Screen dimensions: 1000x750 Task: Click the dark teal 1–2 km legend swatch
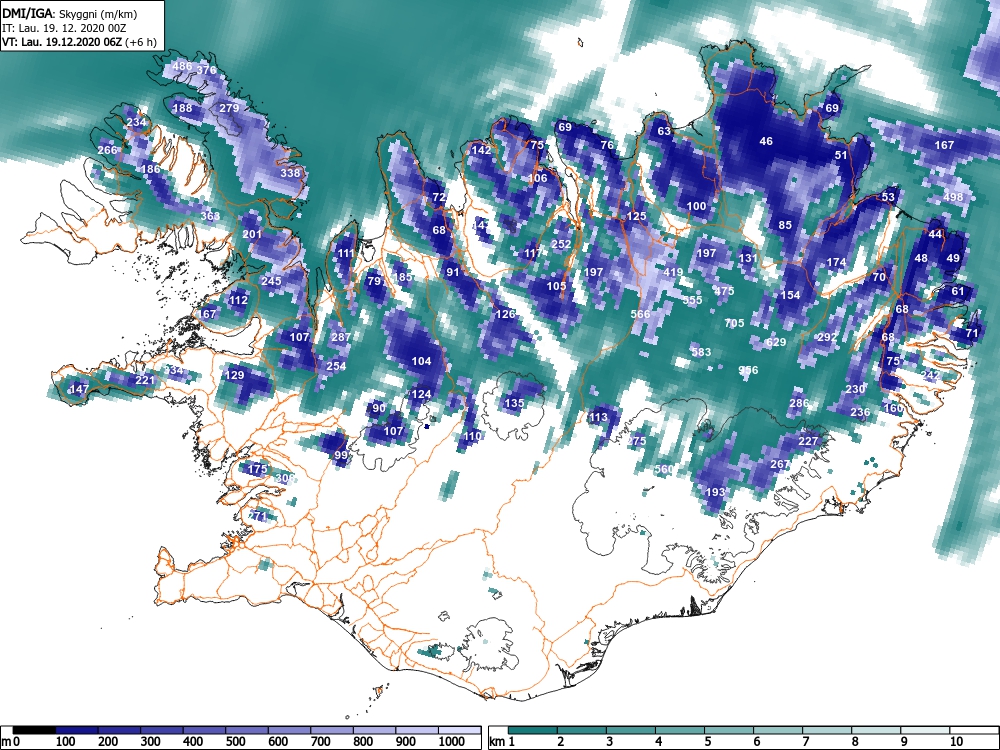point(533,730)
